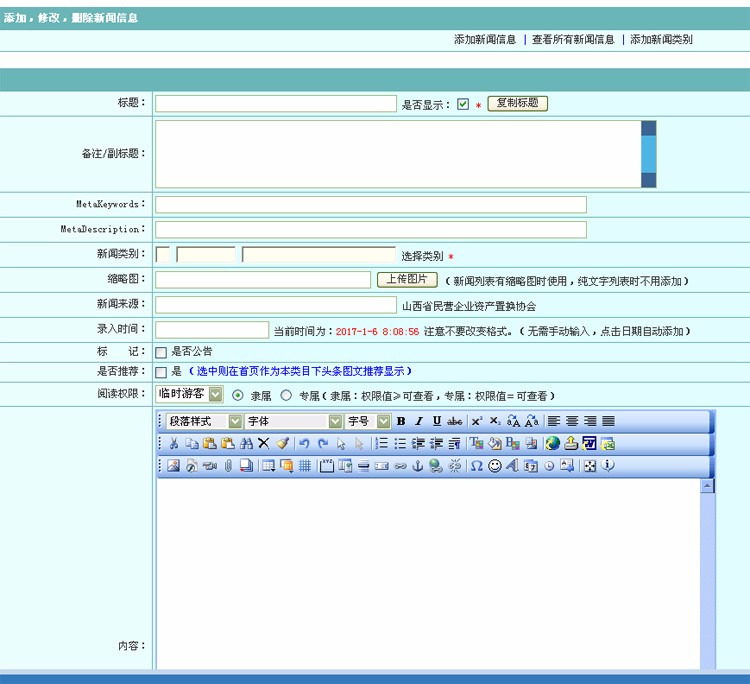
Task: Insert an anchor with the anchor icon
Action: point(418,465)
